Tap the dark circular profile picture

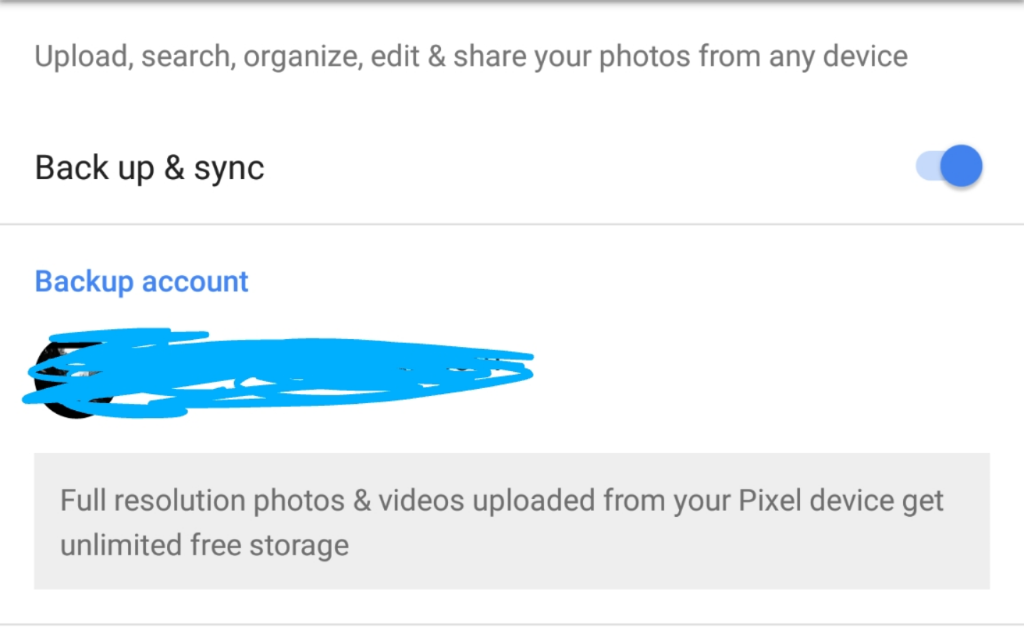pos(73,379)
